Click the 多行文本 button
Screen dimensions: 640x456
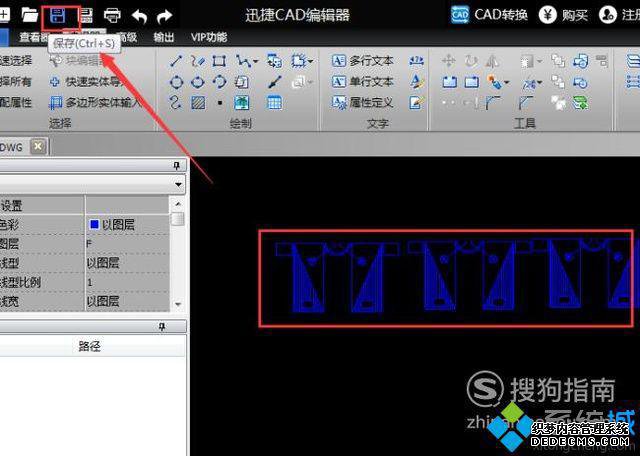point(362,61)
